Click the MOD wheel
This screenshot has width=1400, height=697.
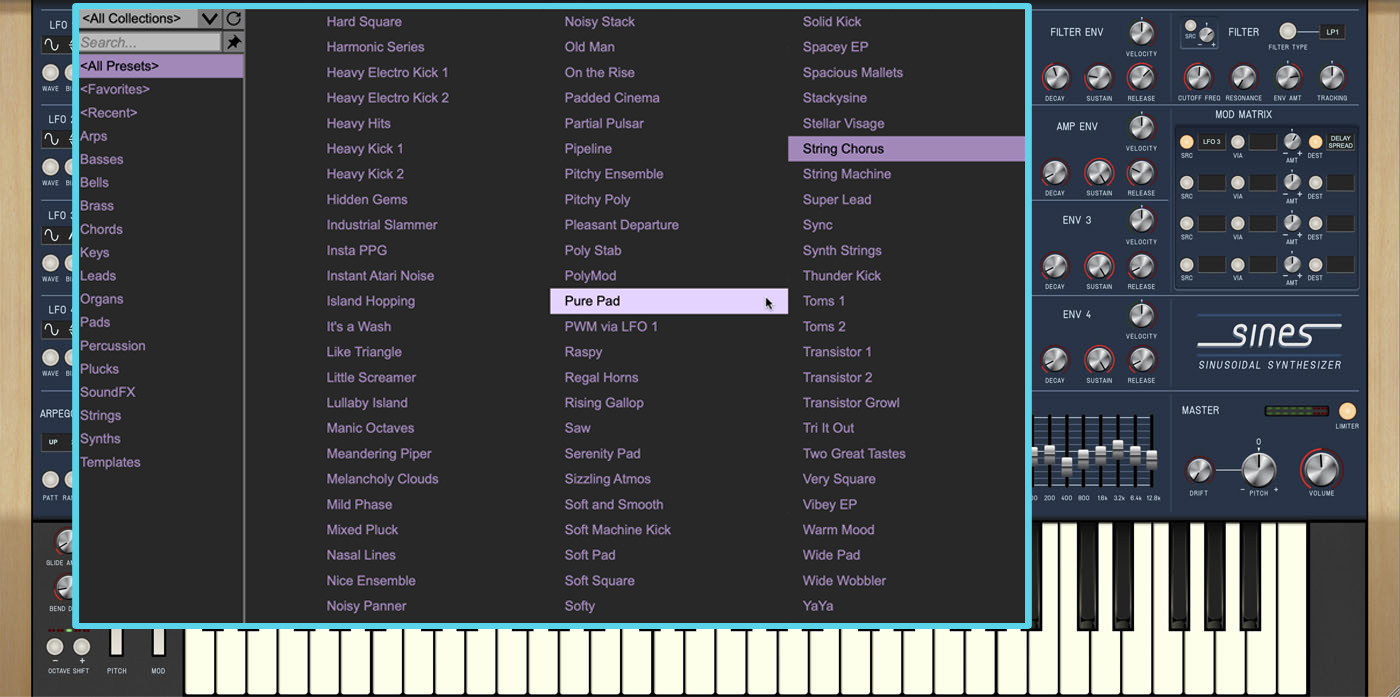[158, 641]
